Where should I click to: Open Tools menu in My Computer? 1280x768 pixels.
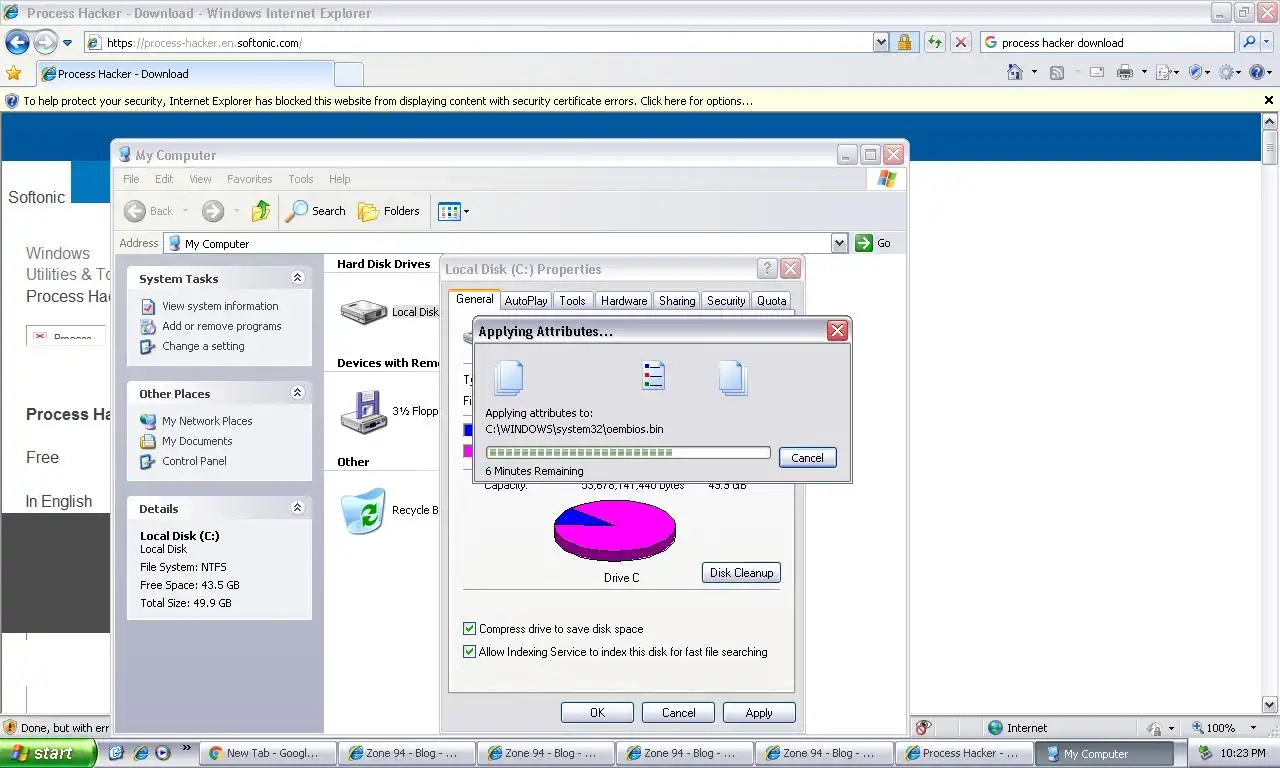301,179
